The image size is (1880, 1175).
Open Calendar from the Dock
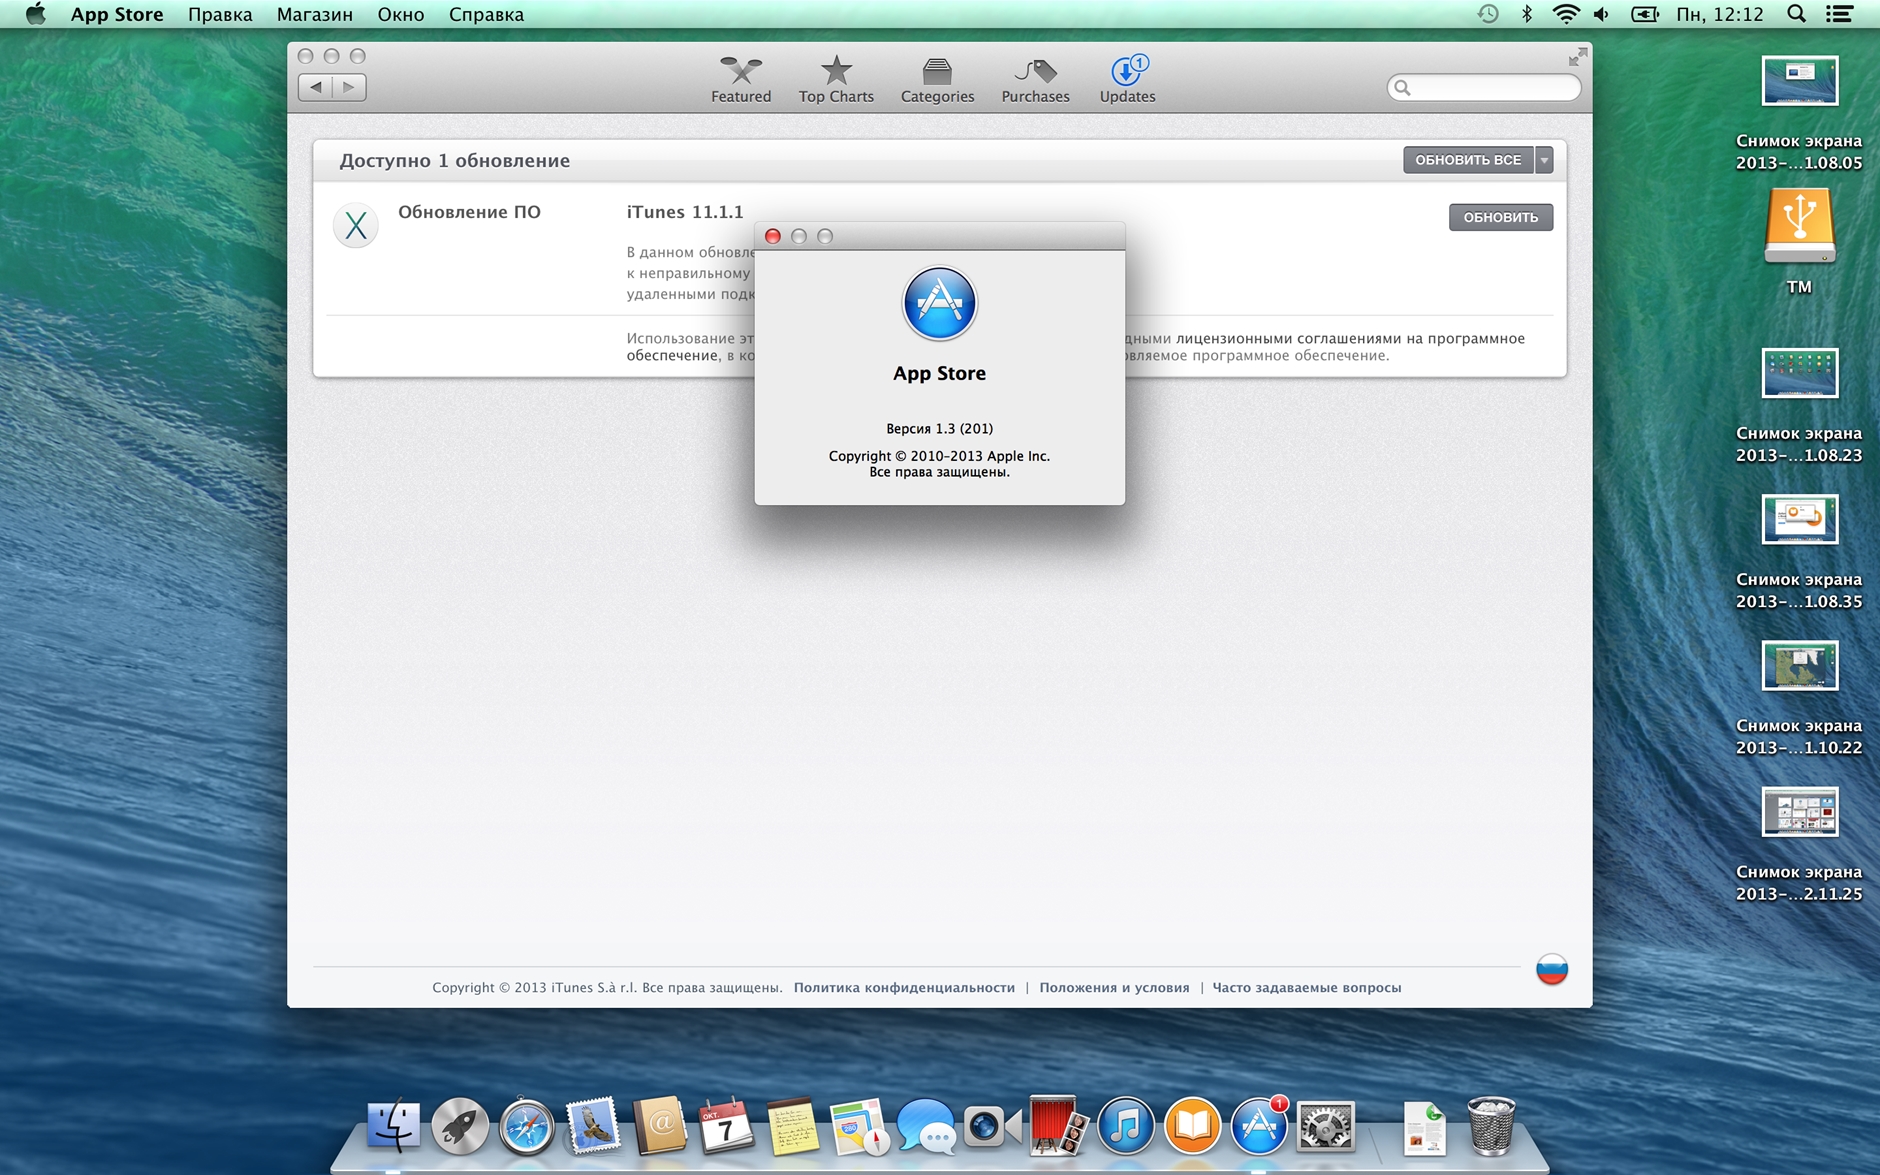click(x=726, y=1127)
